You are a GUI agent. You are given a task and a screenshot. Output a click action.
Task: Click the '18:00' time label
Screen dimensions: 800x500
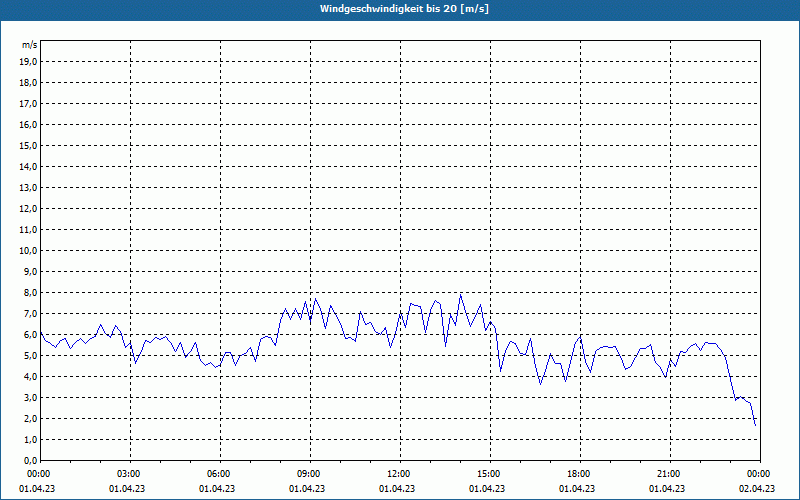[580, 474]
